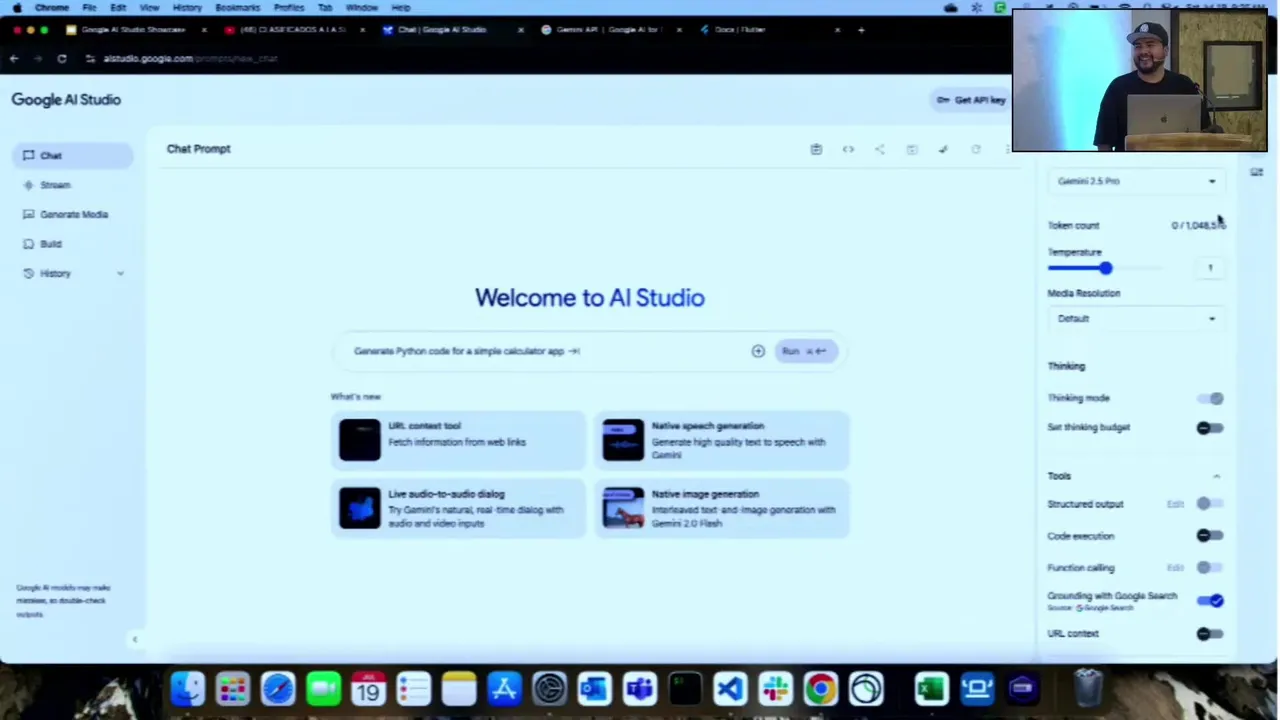Image resolution: width=1280 pixels, height=720 pixels.
Task: Toggle Structured output switch
Action: point(1210,504)
